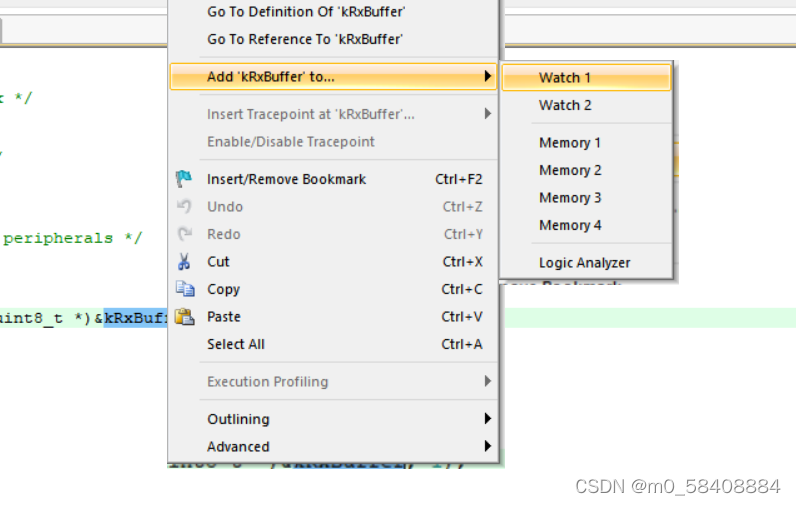Image resolution: width=796 pixels, height=505 pixels.
Task: Choose Memory 2 from the submenu
Action: (x=586, y=170)
